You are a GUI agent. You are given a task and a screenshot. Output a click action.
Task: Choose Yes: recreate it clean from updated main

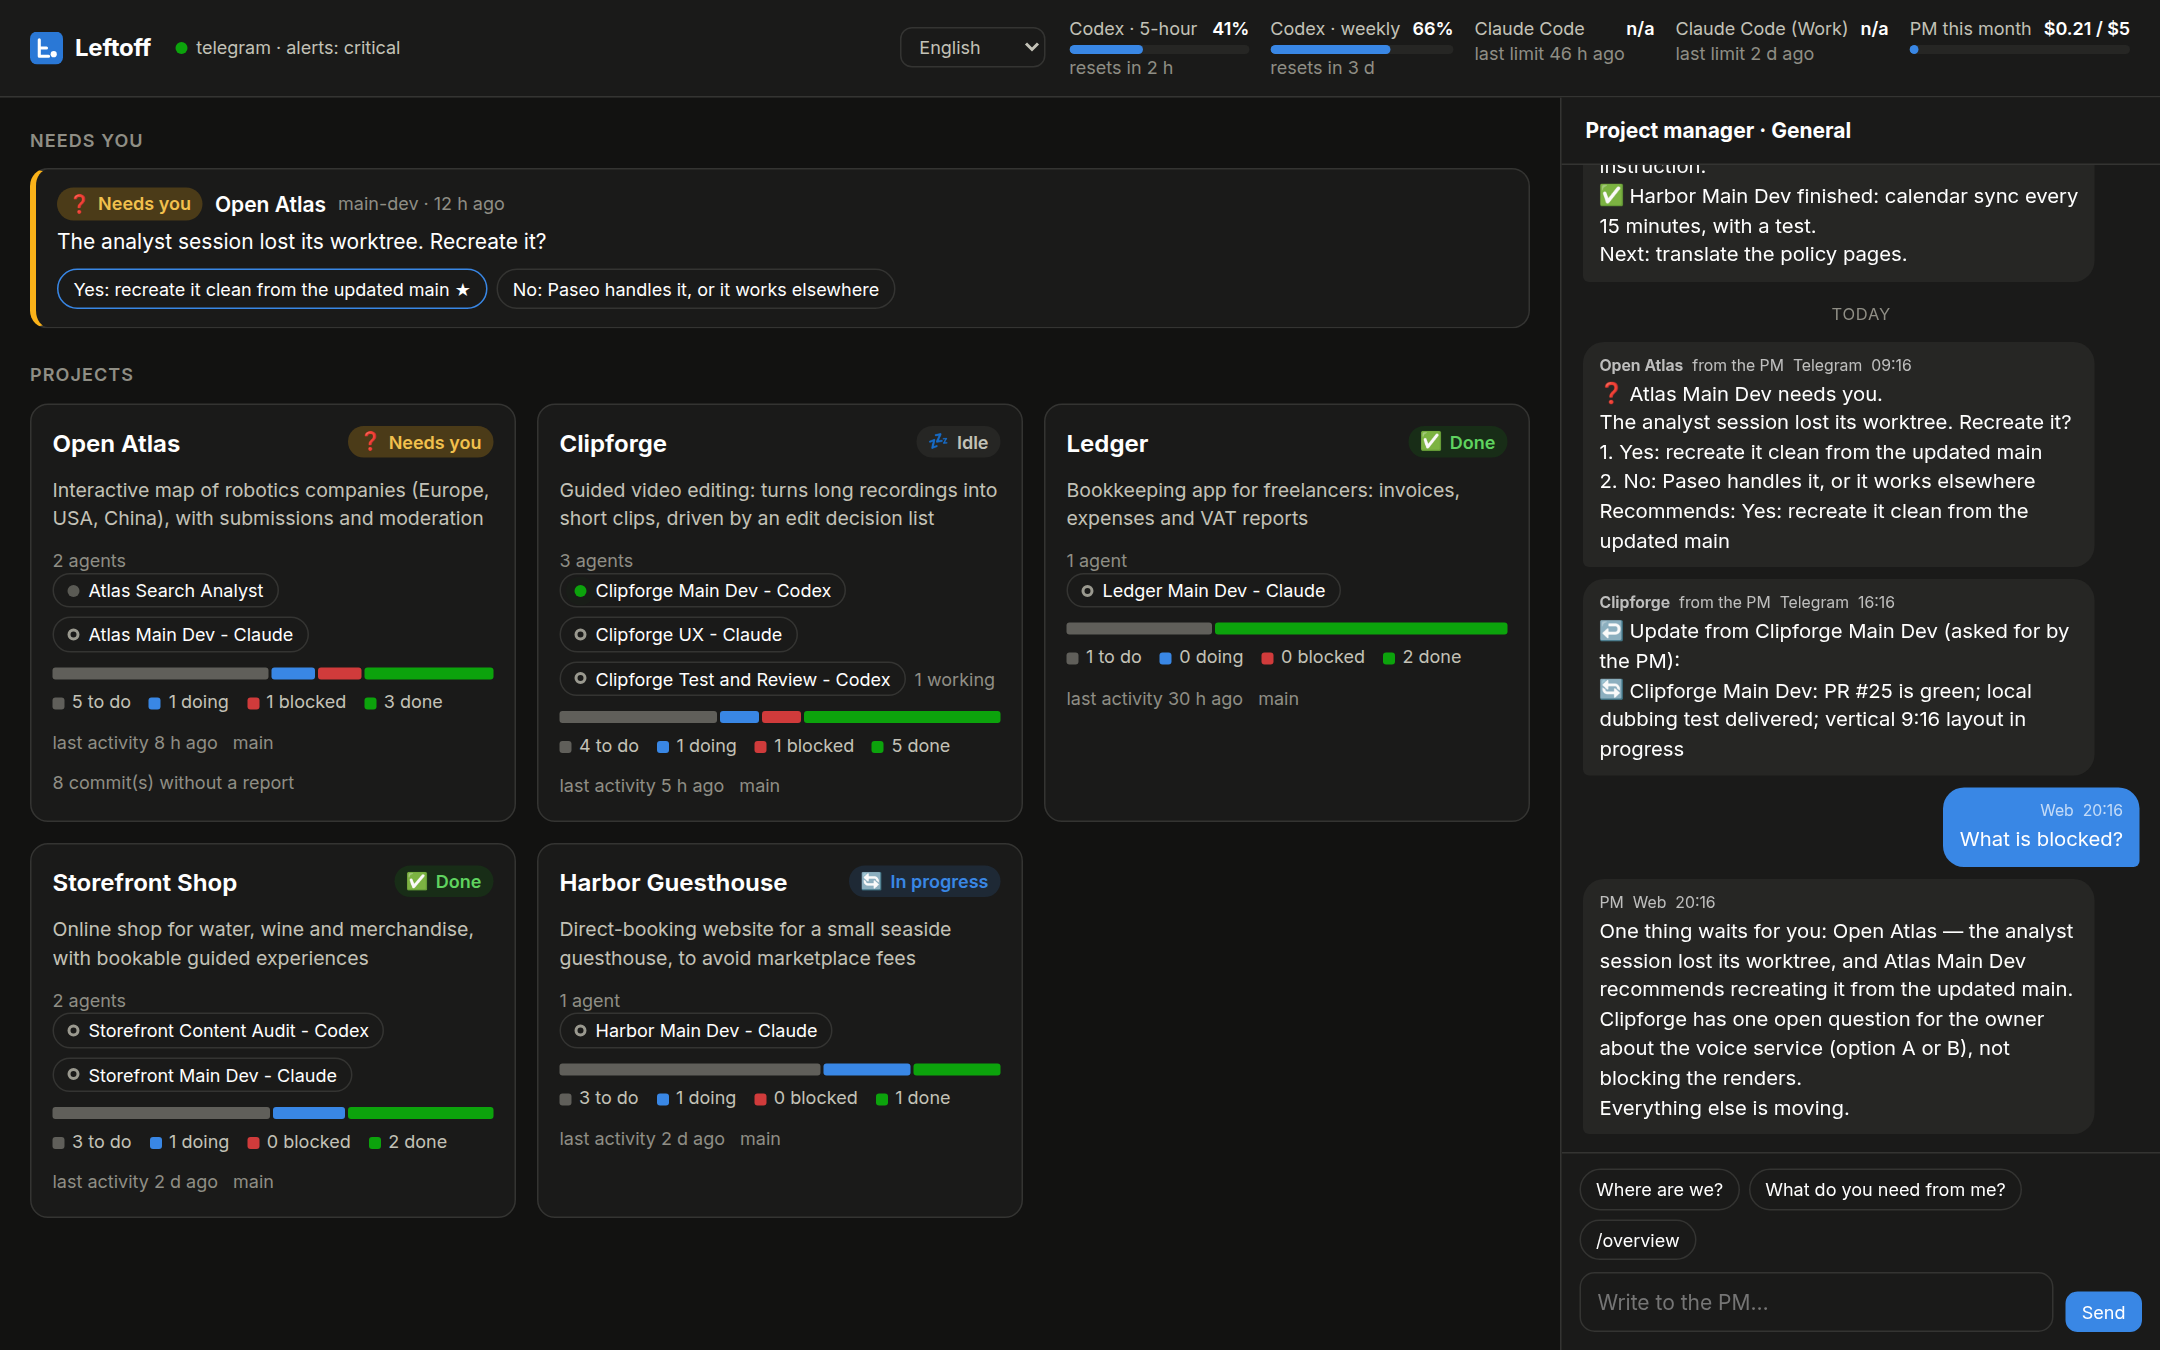pos(272,289)
